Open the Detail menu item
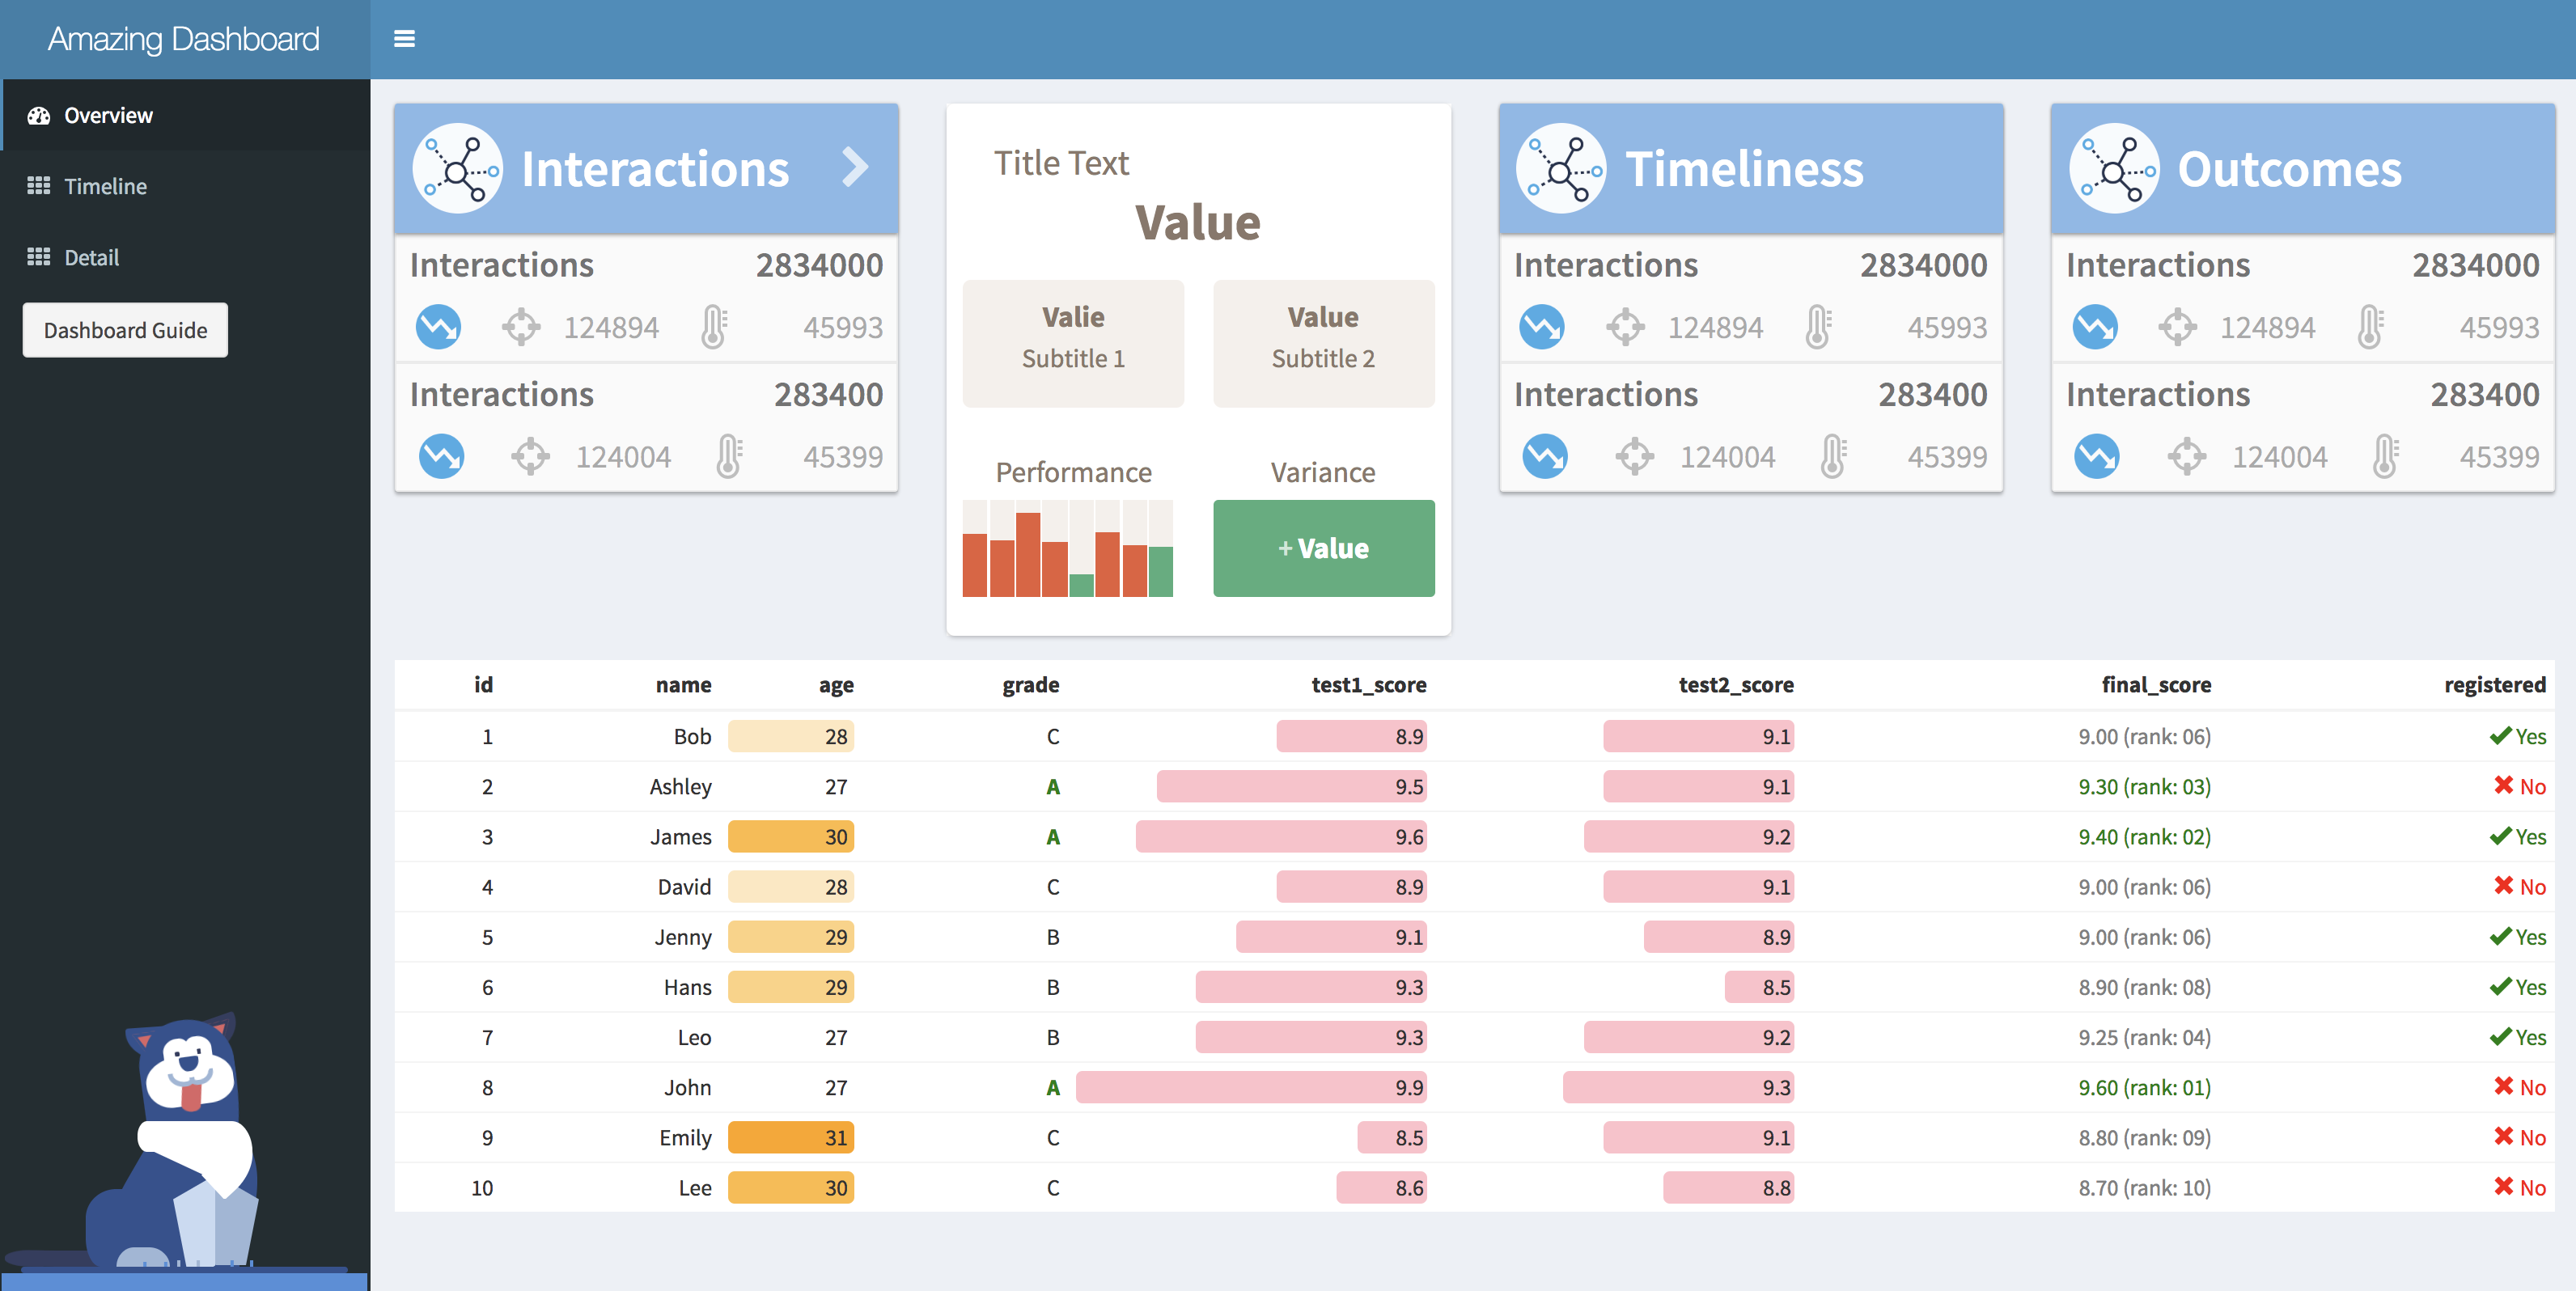 click(x=91, y=257)
